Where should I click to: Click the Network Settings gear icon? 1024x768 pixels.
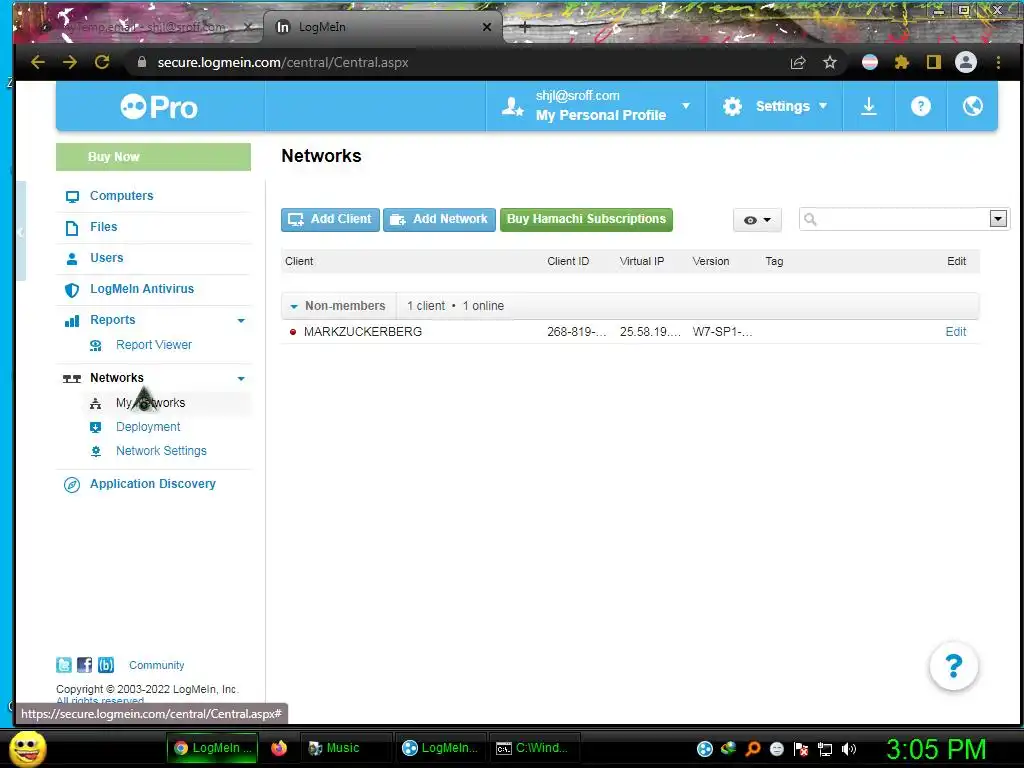point(95,451)
